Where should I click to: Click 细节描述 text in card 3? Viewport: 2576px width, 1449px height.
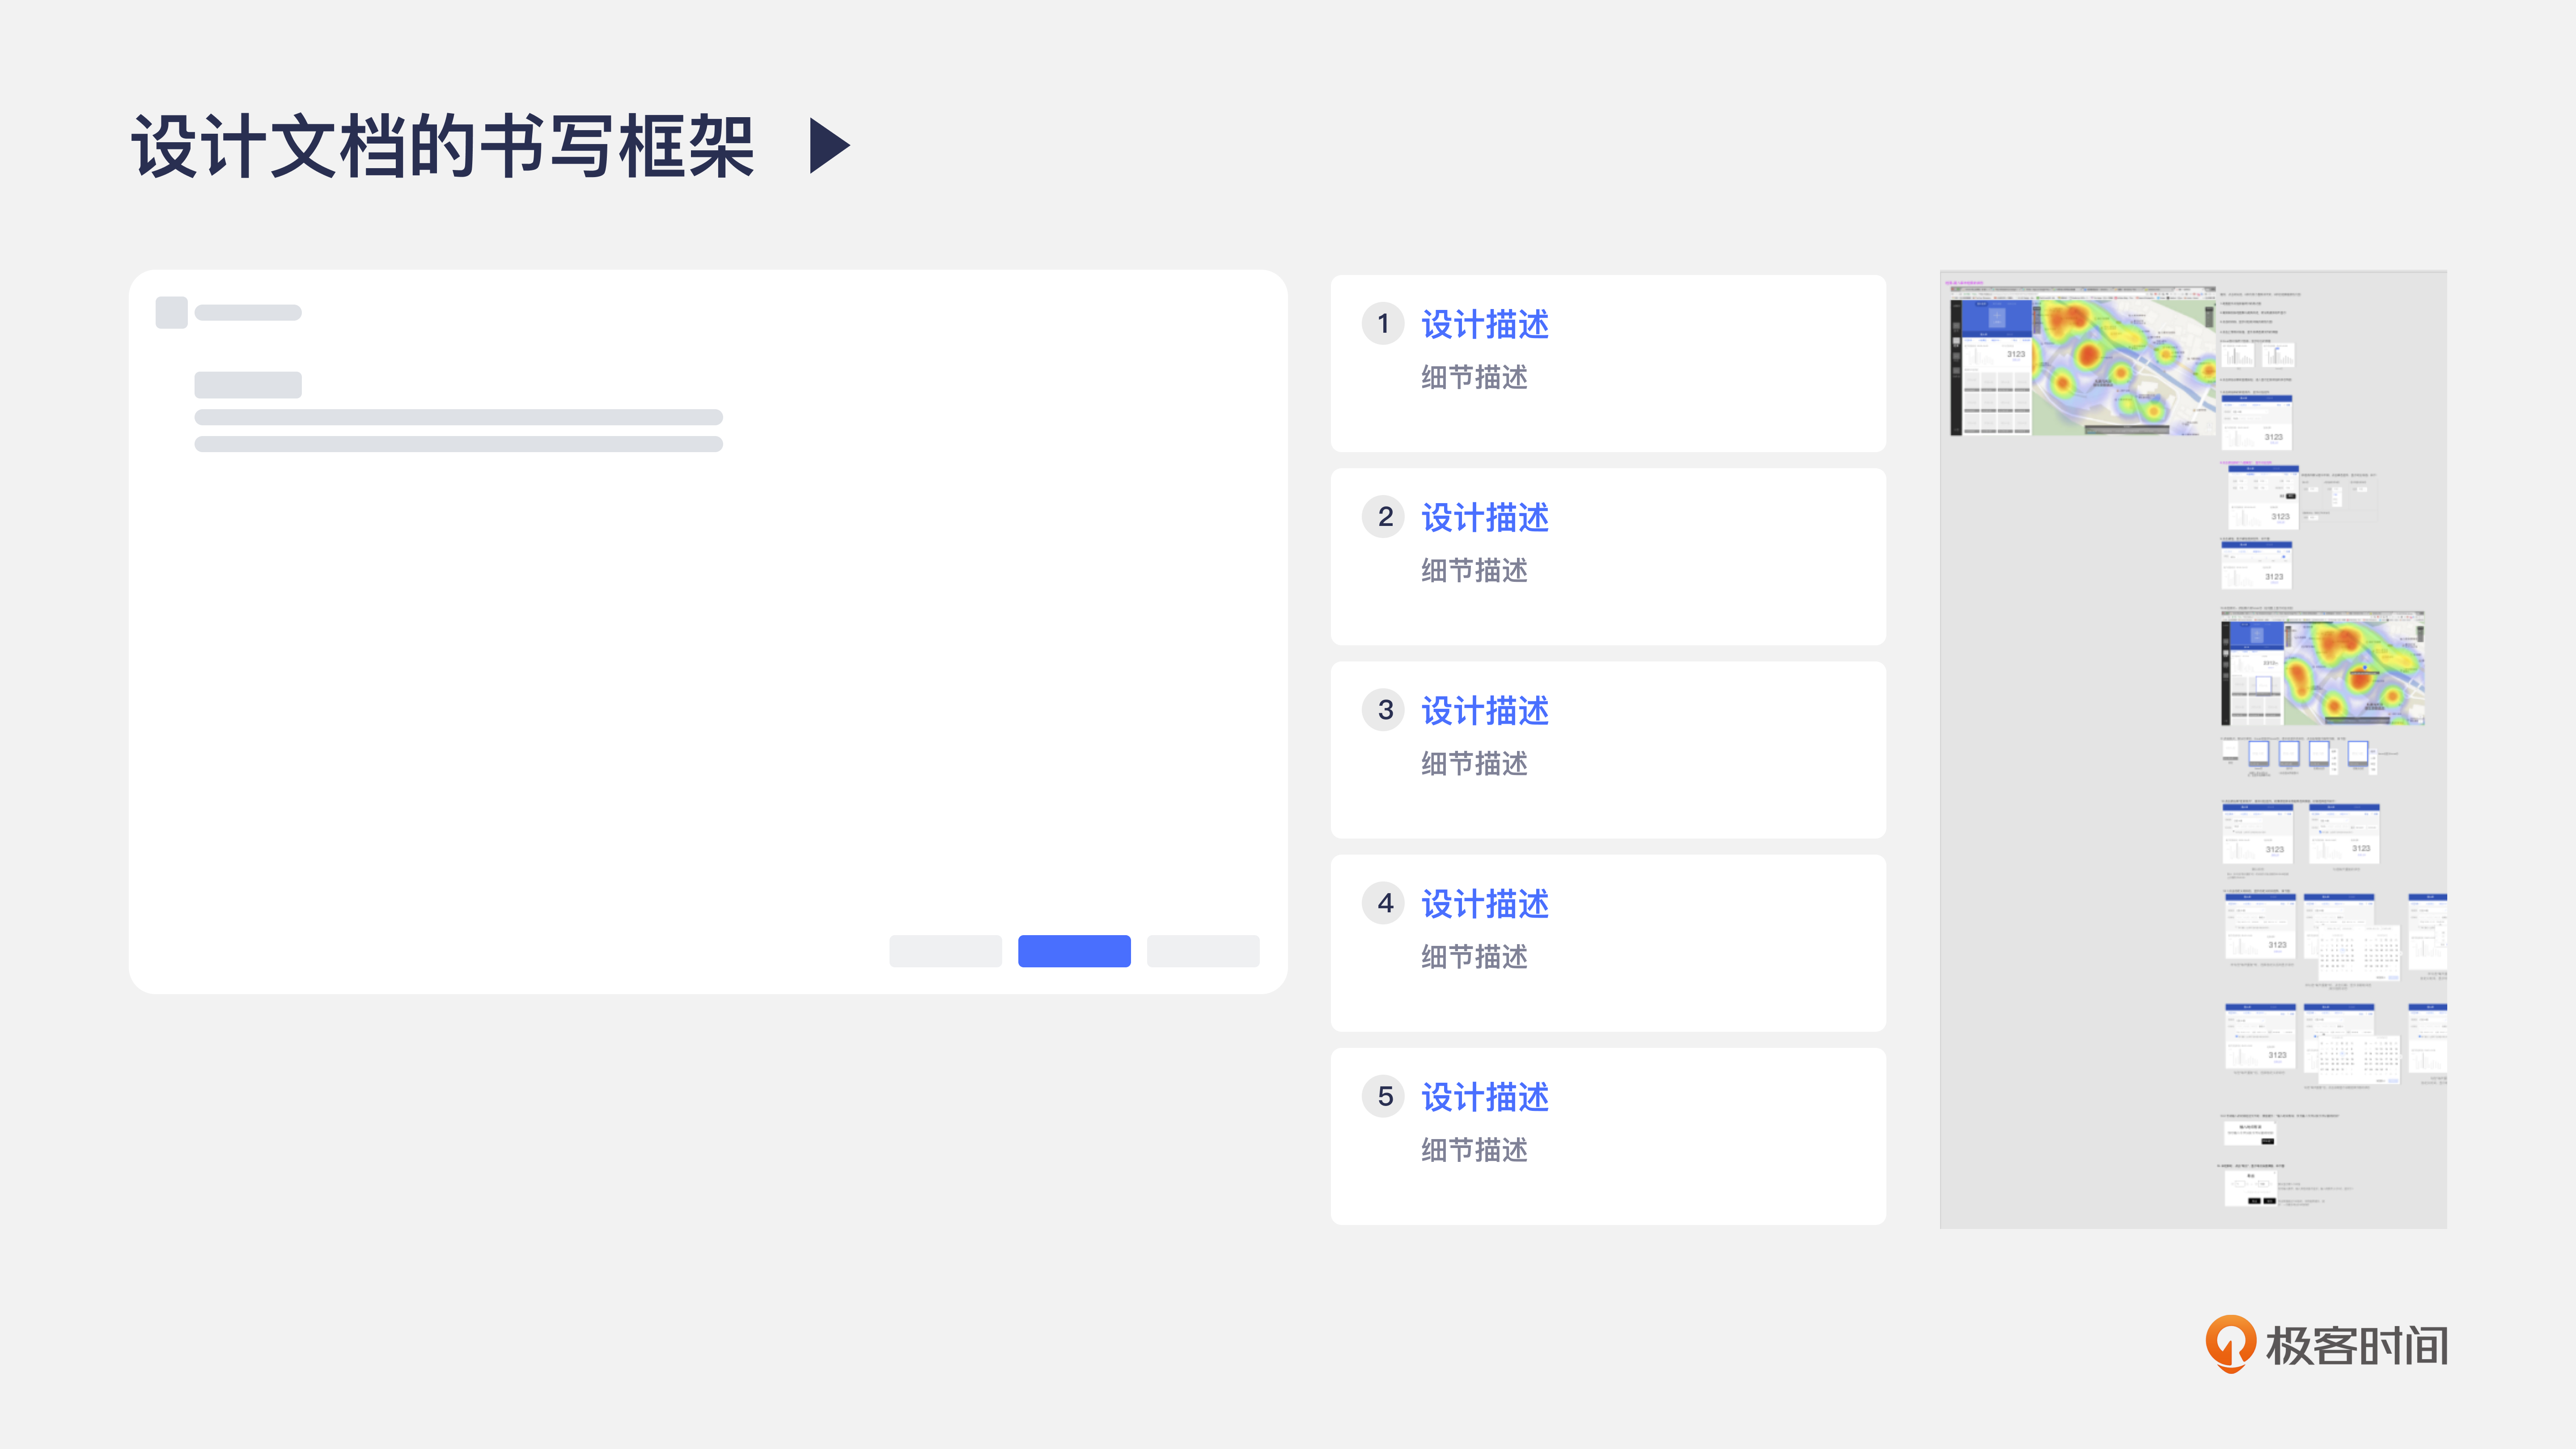point(1474,763)
